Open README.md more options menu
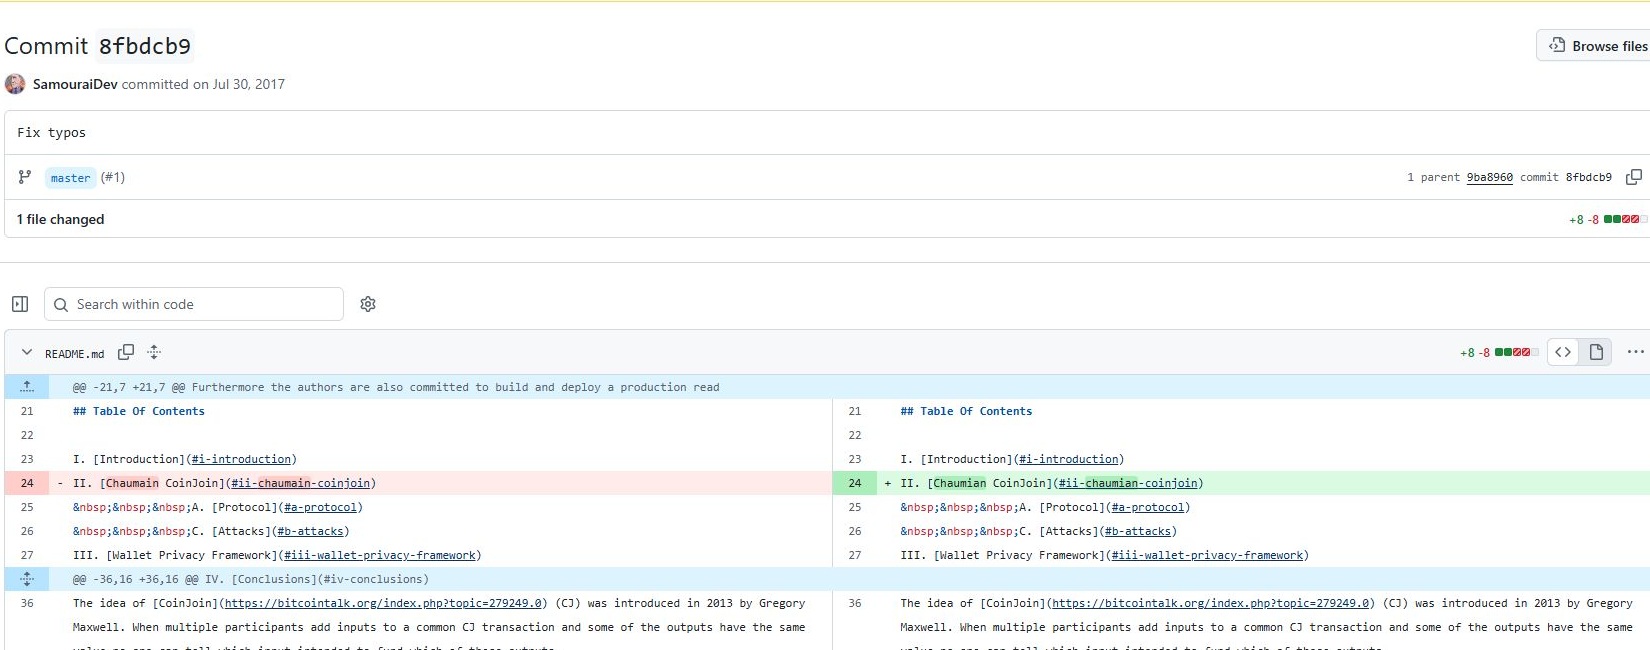The width and height of the screenshot is (1650, 650). (1635, 352)
